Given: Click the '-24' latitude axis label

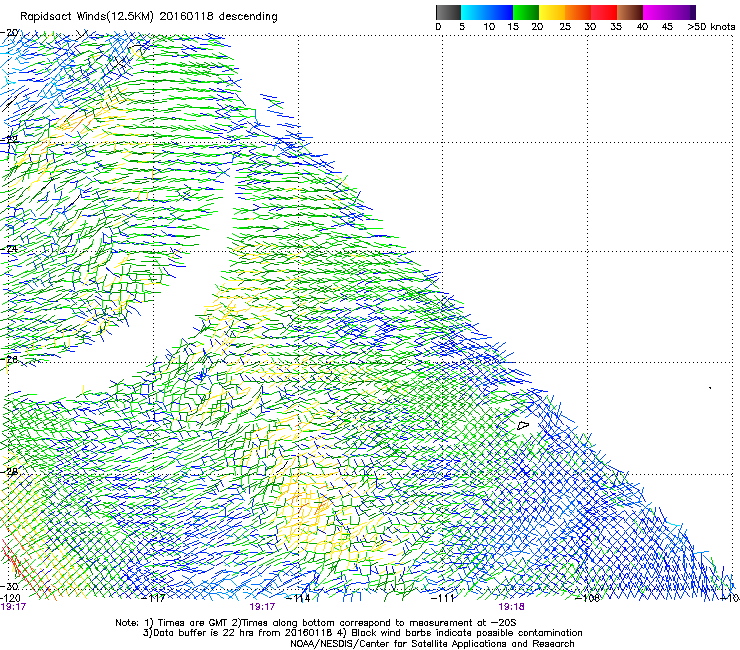Looking at the screenshot, I should pyautogui.click(x=9, y=249).
